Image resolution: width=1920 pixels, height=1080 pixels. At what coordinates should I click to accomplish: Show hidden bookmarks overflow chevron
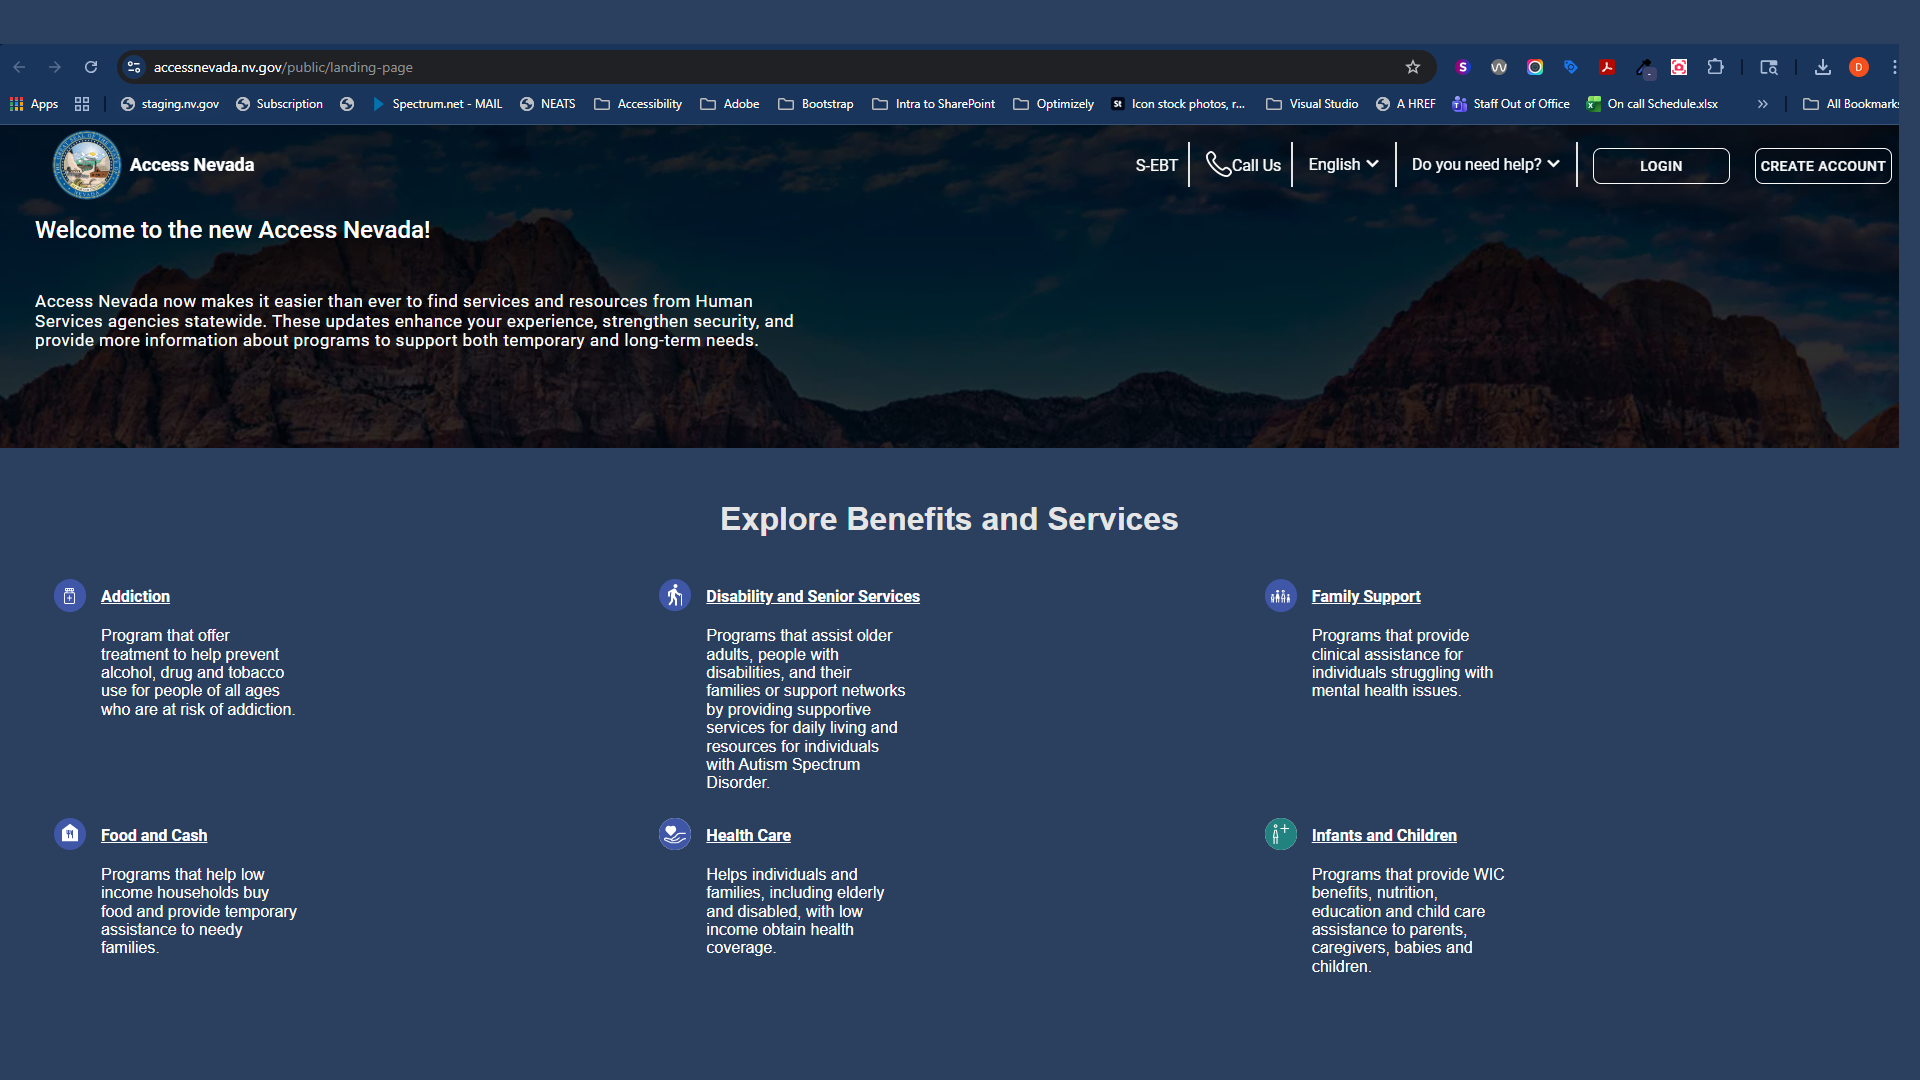pos(1762,104)
